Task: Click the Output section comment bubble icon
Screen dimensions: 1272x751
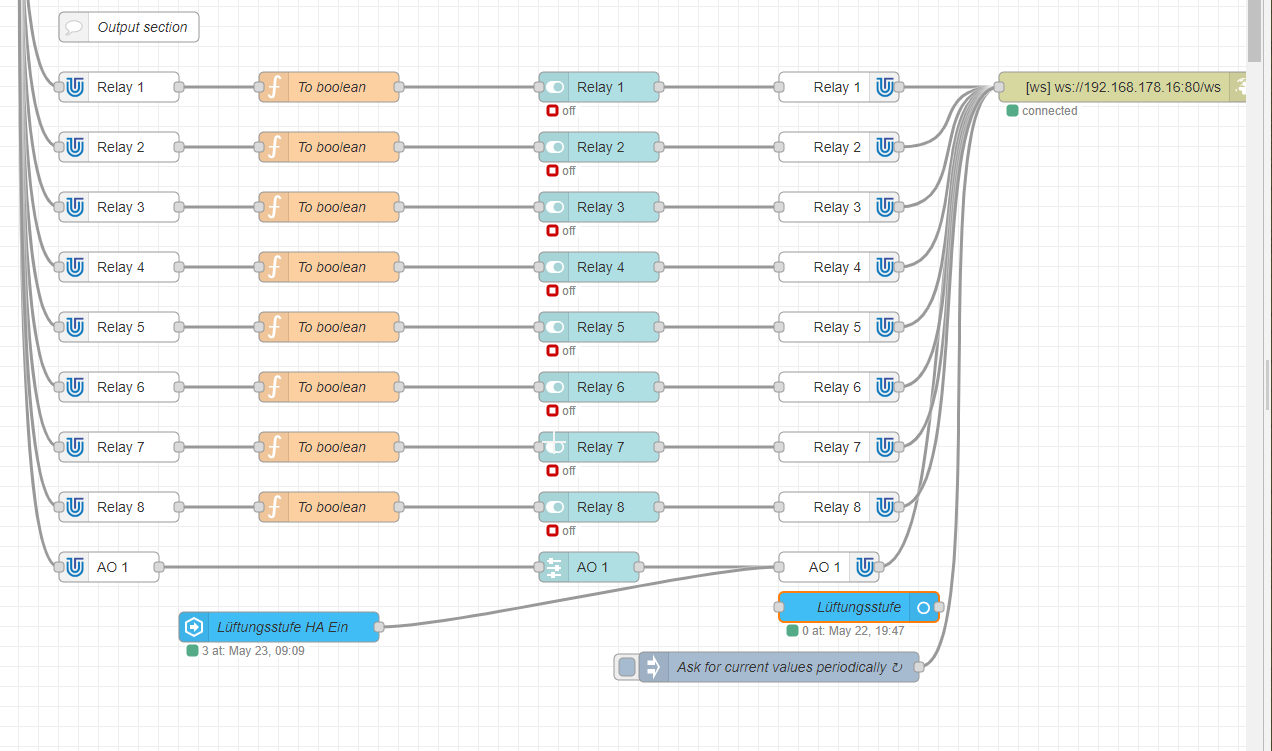Action: [74, 27]
